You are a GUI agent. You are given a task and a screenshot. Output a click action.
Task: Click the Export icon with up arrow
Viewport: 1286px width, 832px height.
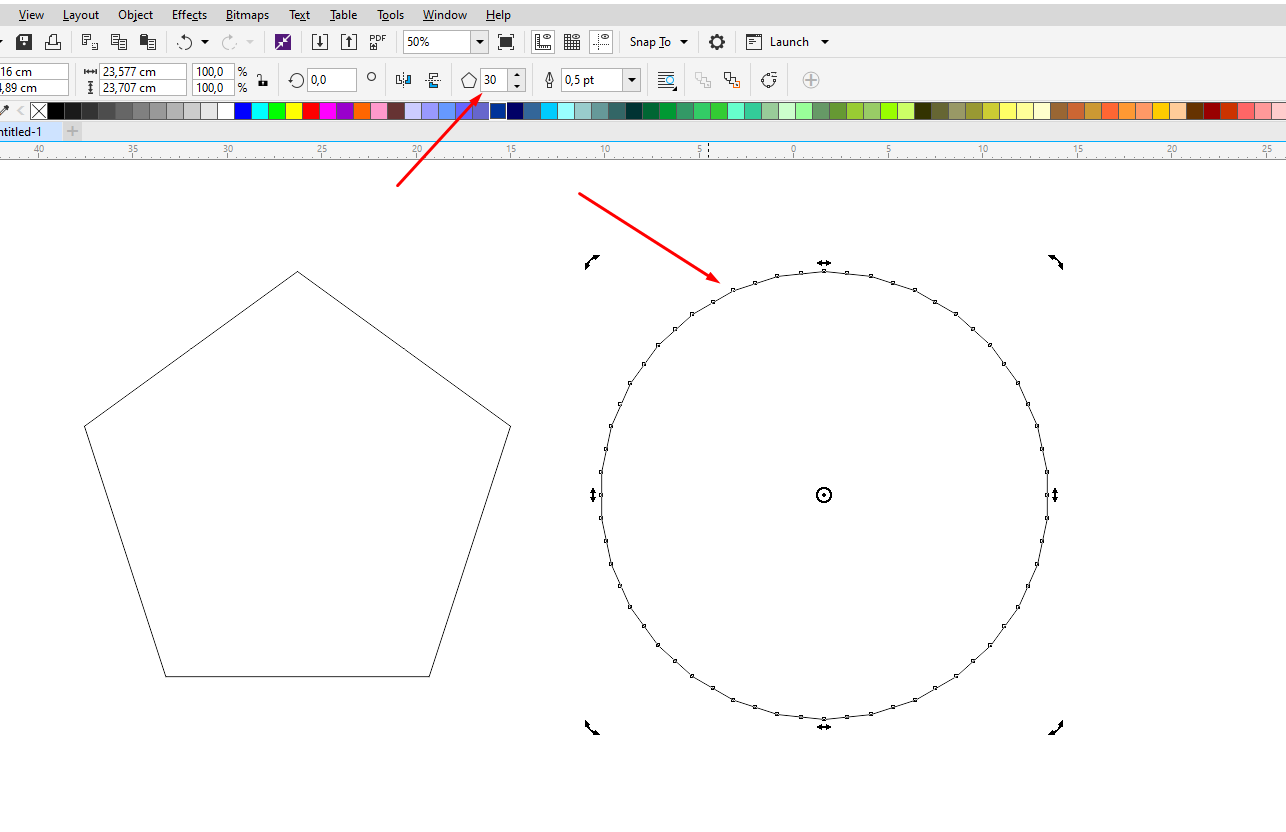tap(348, 42)
